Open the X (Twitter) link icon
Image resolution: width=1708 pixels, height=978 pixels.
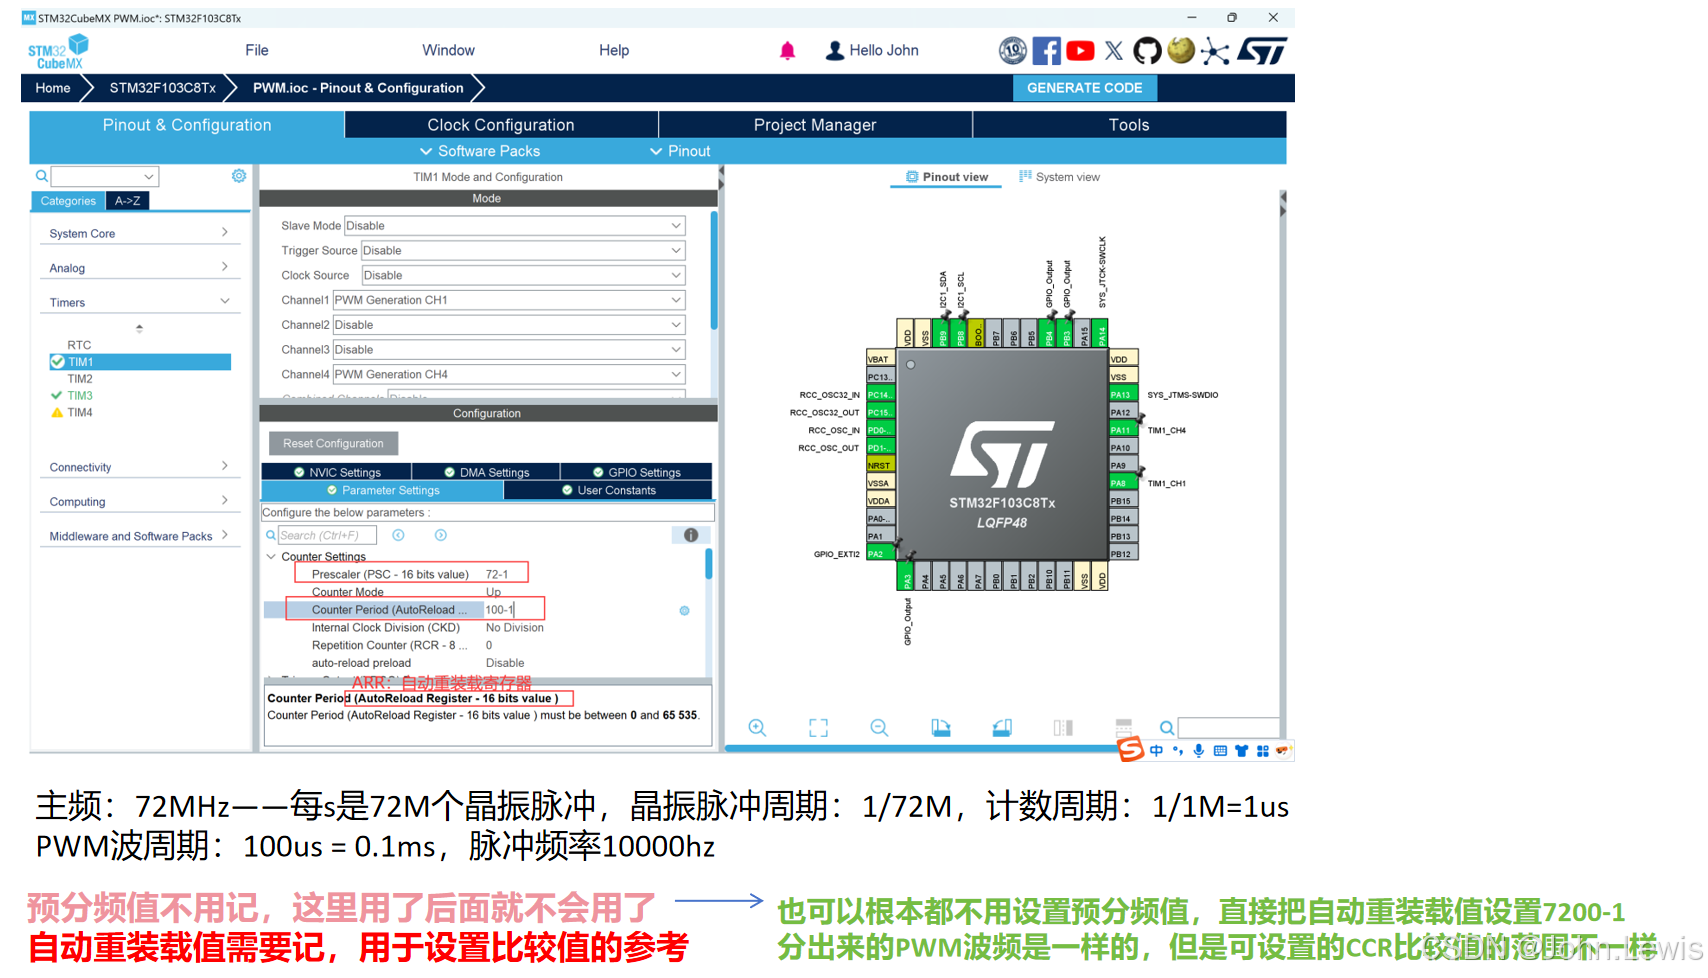pos(1114,51)
